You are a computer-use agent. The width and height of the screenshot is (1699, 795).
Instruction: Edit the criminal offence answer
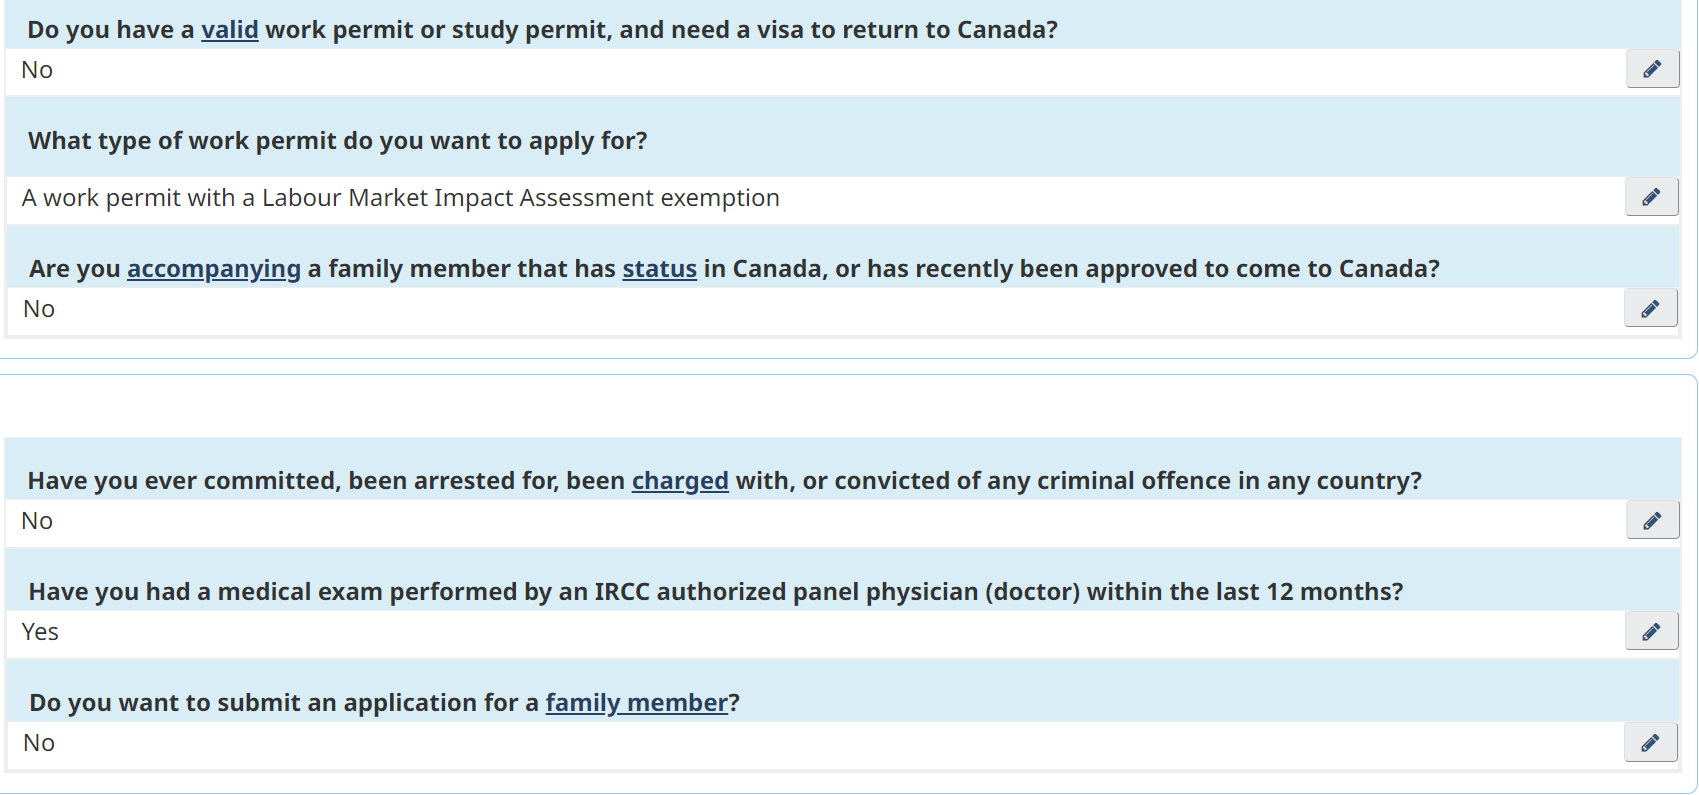(x=1652, y=521)
